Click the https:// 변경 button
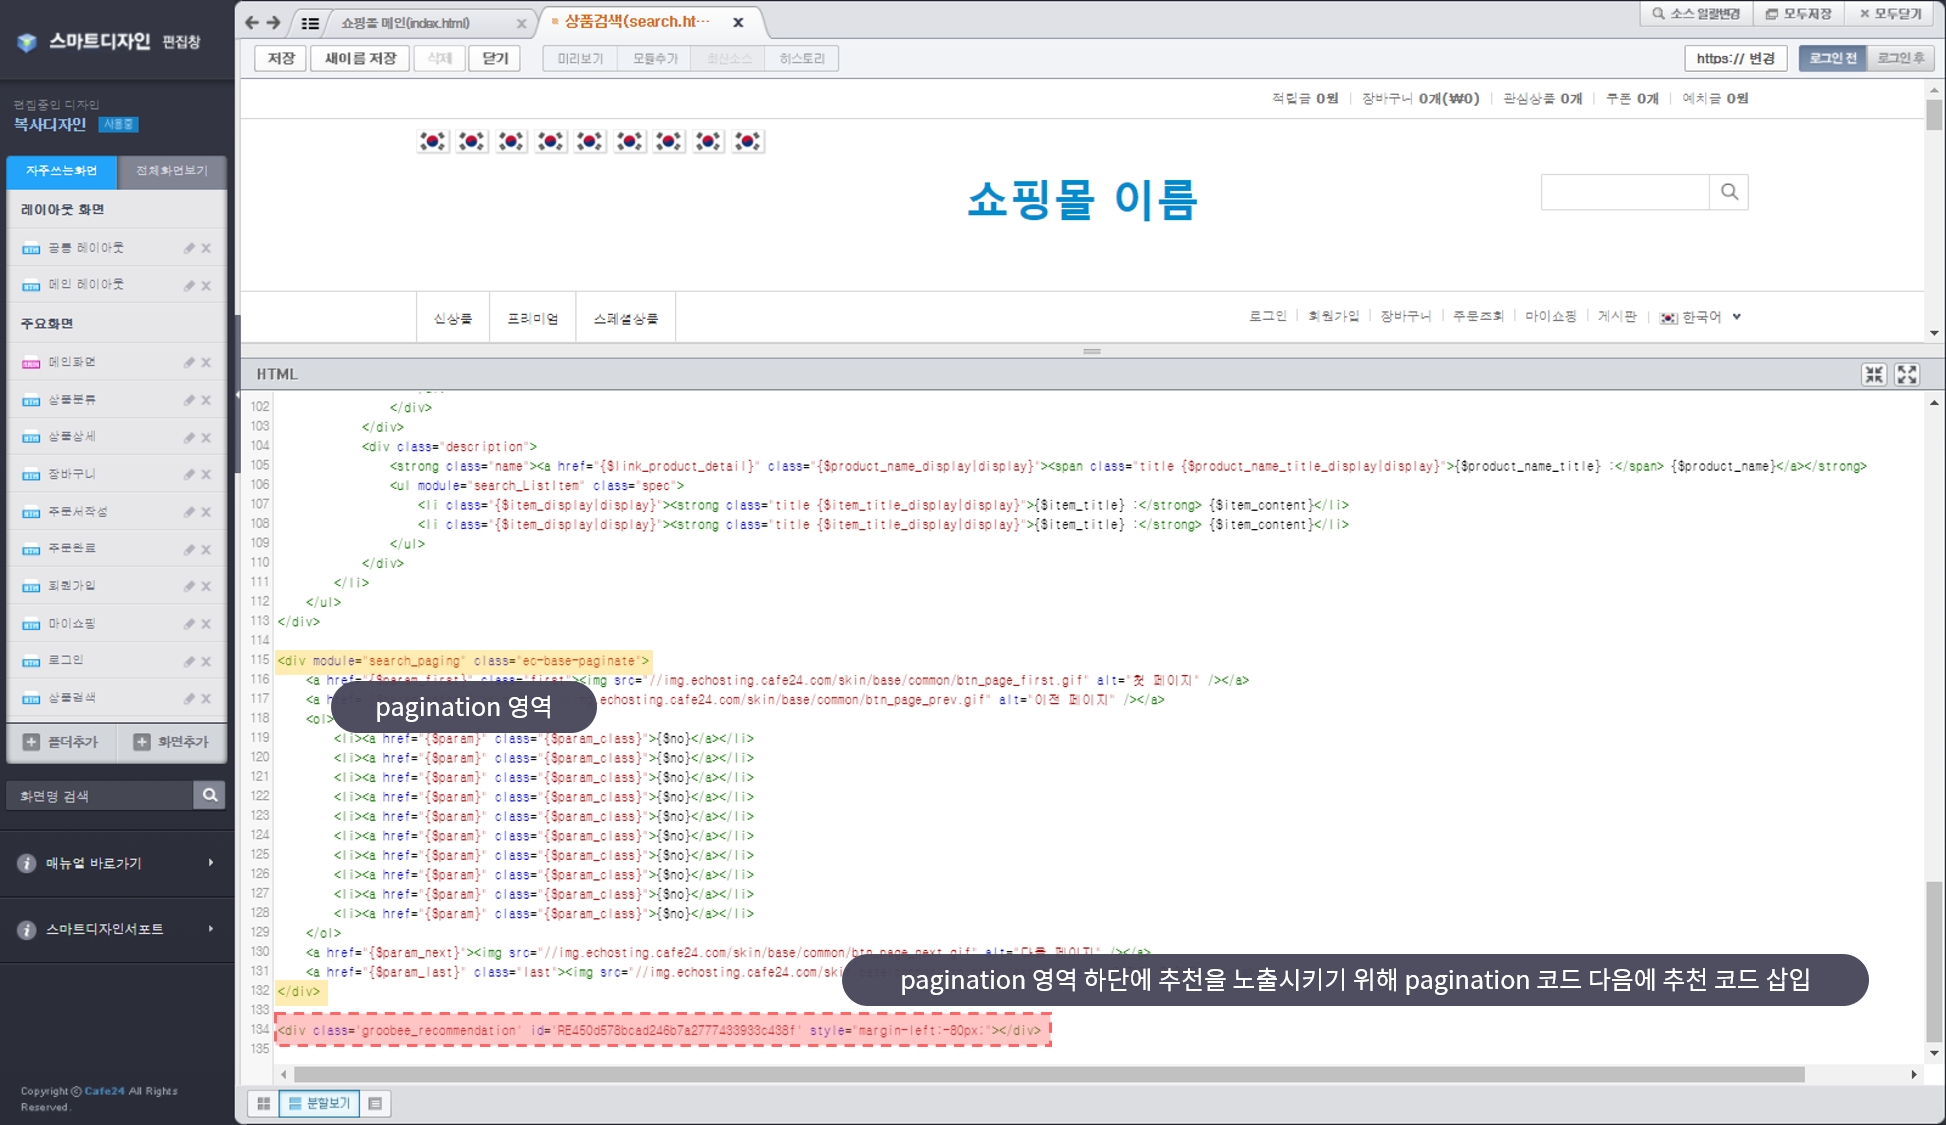 pyautogui.click(x=1735, y=58)
